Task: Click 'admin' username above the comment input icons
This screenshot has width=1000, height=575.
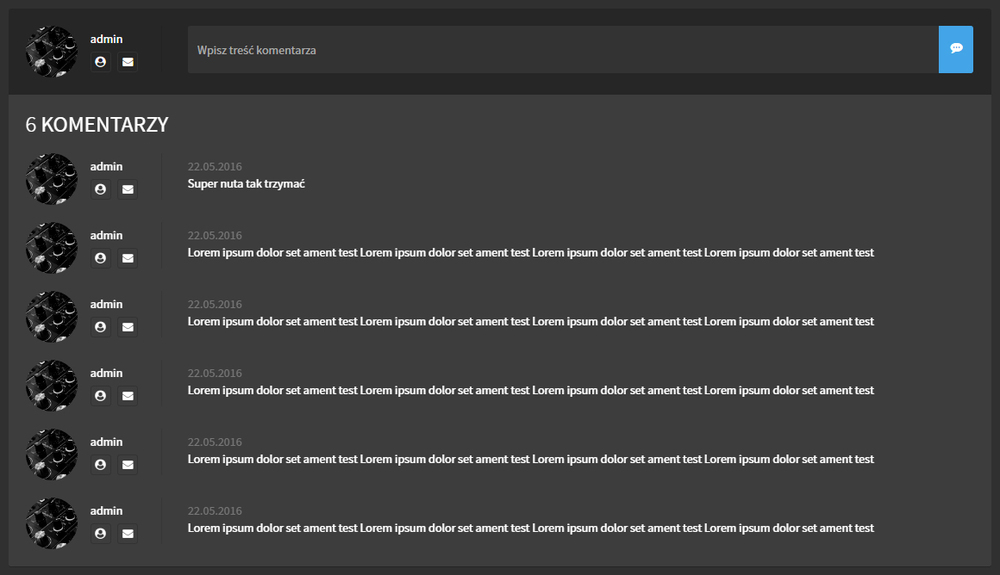Action: coord(106,39)
